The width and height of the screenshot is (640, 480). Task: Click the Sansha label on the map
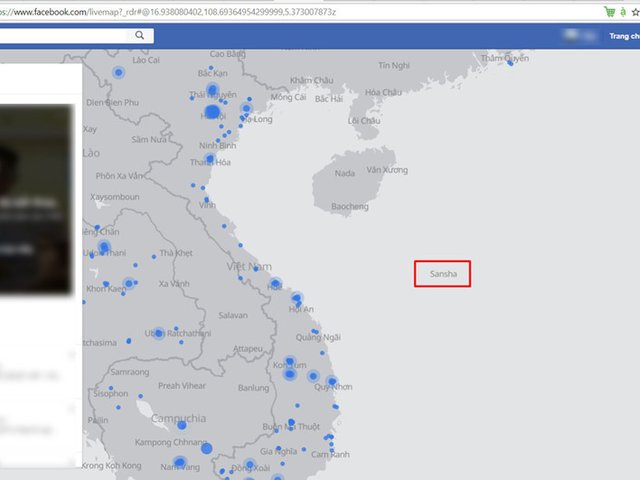click(x=442, y=273)
